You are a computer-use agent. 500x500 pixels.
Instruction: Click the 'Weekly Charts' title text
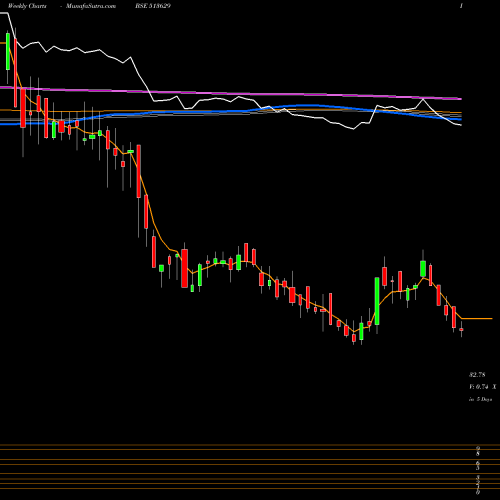coord(27,6)
